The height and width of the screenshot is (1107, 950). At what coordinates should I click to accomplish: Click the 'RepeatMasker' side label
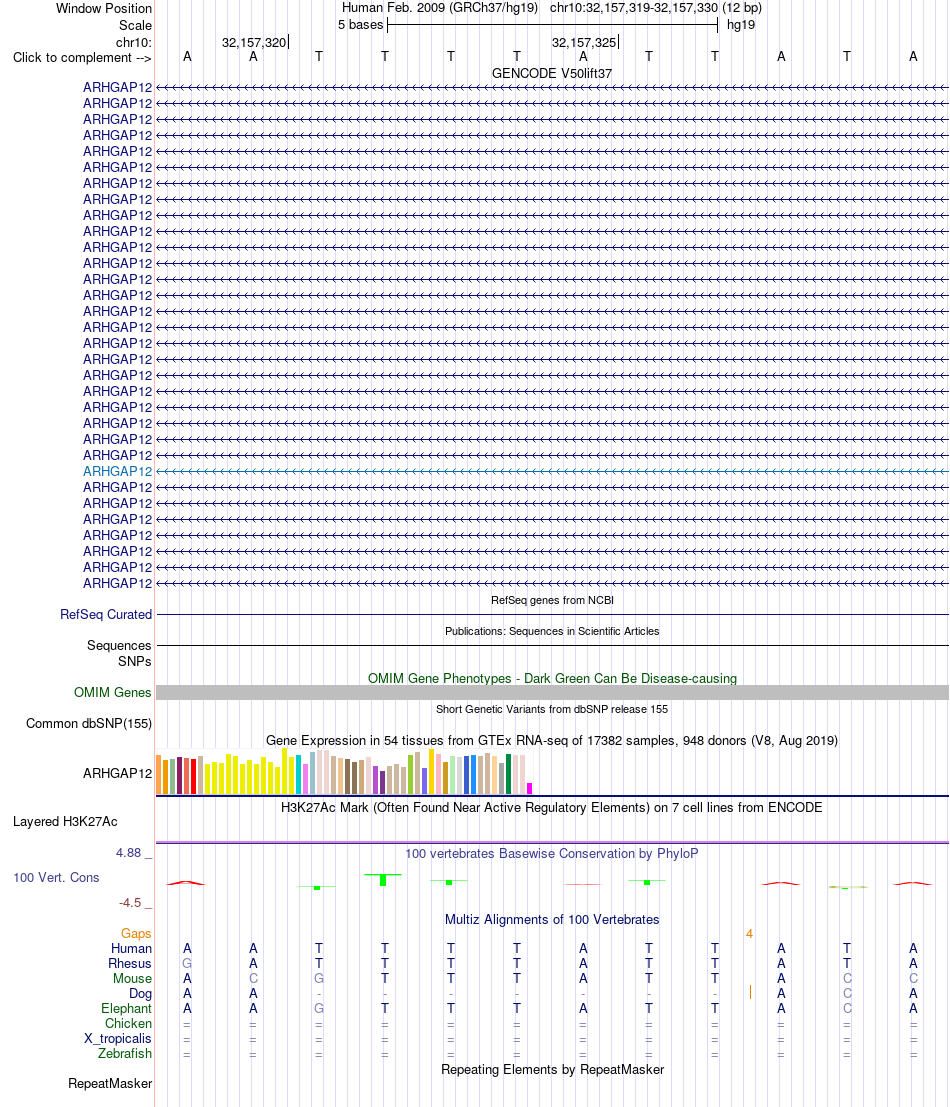(x=110, y=1084)
